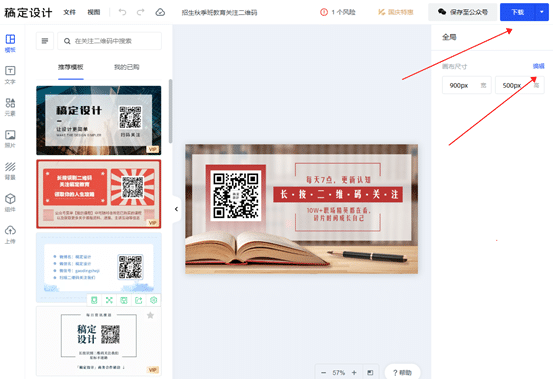
Task: Click the 57% zoom level value
Action: (339, 372)
